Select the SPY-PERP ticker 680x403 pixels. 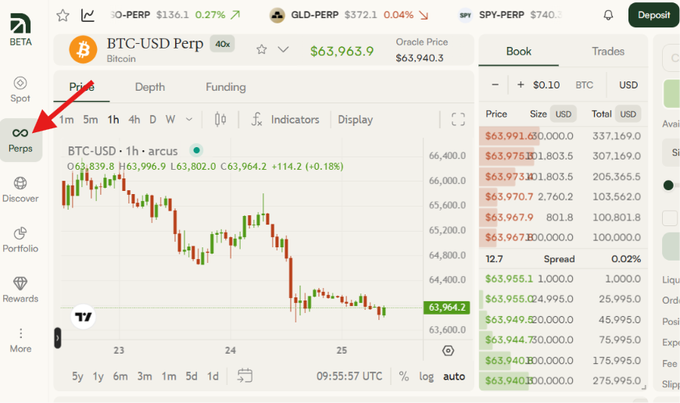tap(510, 15)
